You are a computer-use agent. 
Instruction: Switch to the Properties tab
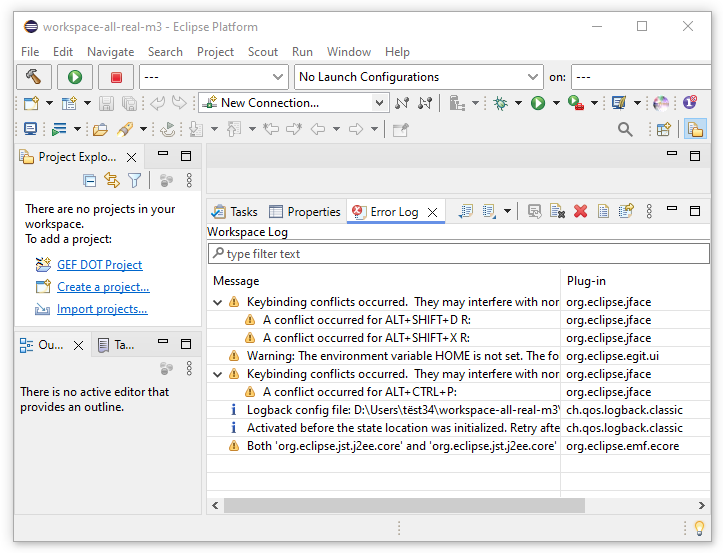305,212
